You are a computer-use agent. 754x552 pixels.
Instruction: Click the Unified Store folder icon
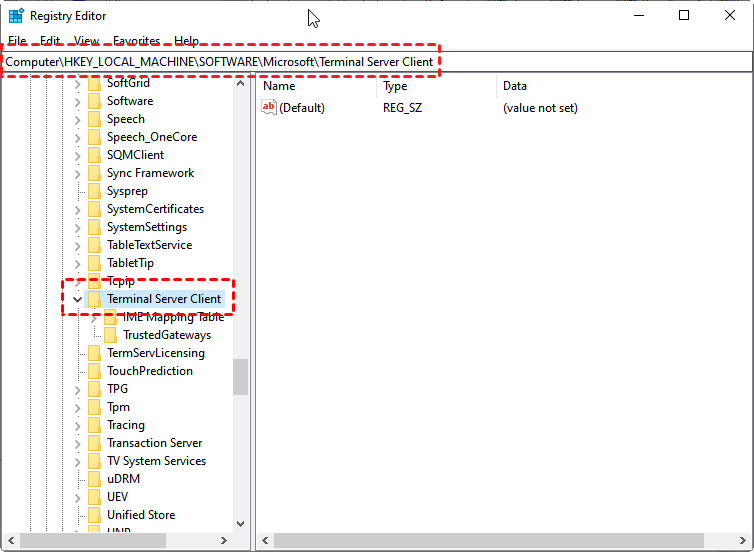click(x=95, y=515)
